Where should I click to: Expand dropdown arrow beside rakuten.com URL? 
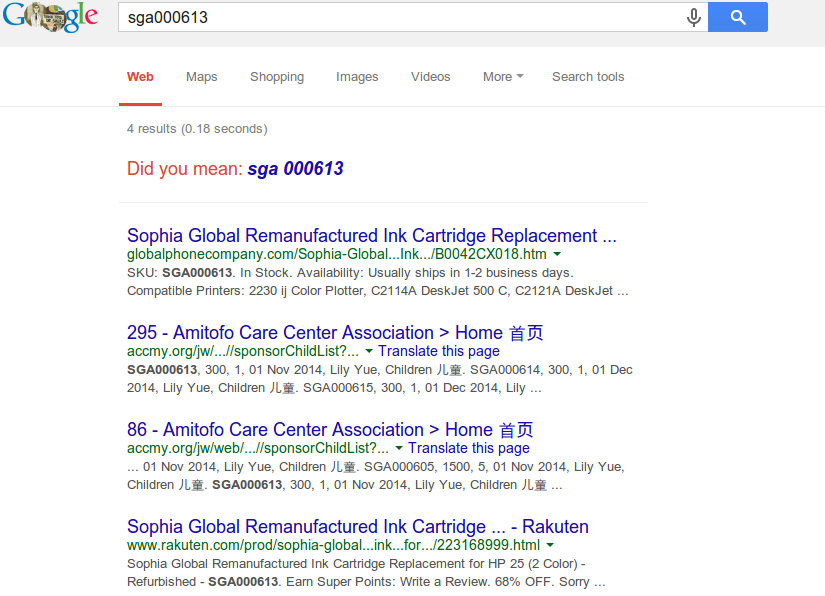550,545
